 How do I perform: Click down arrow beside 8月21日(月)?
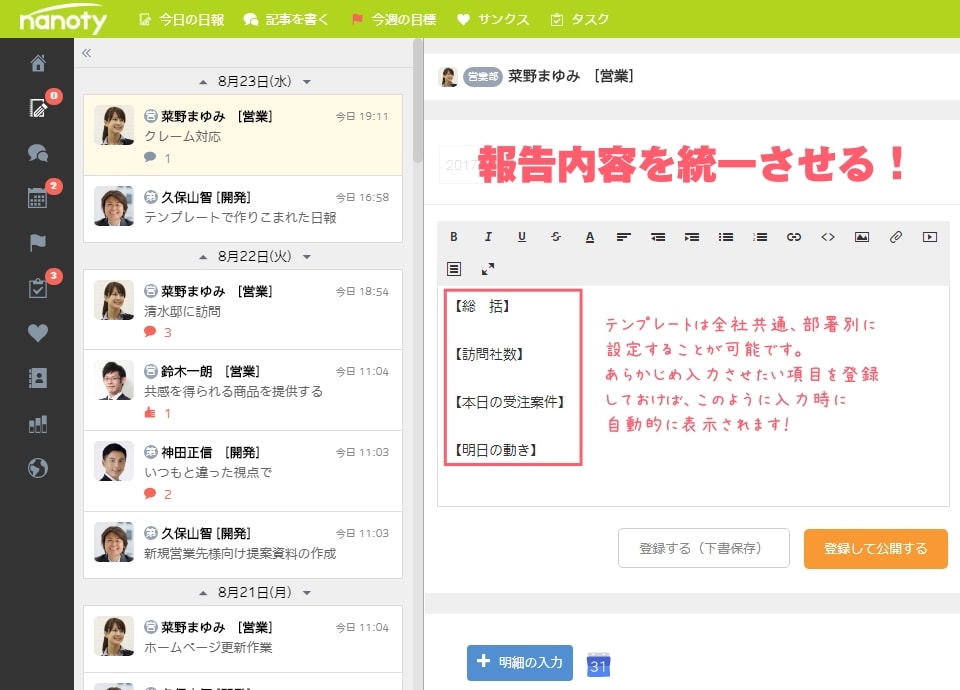point(307,593)
